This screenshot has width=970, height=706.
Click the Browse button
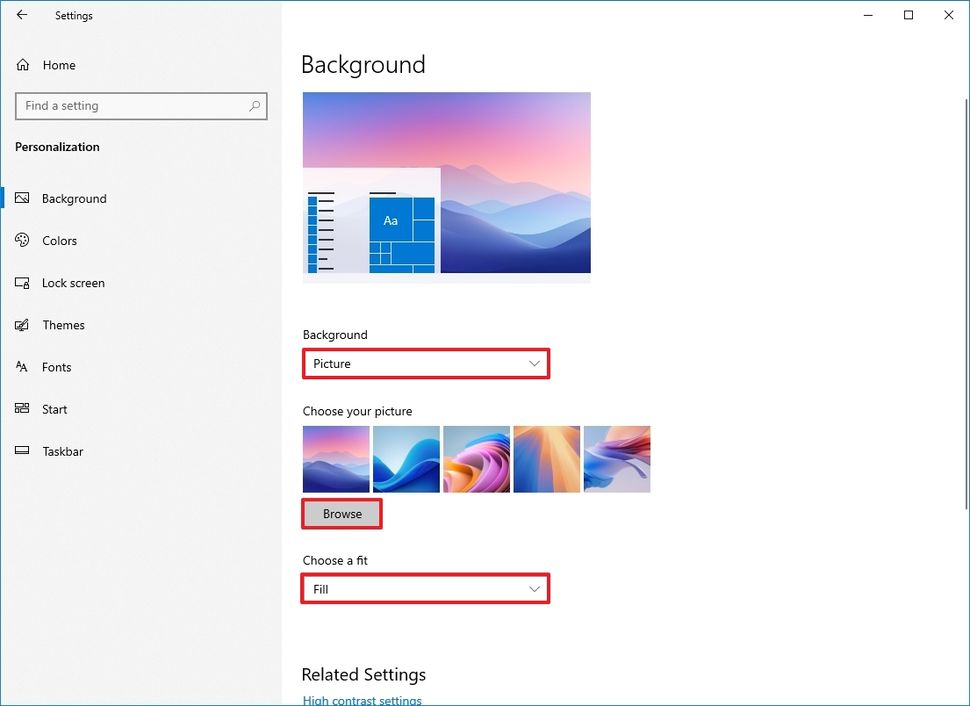point(341,513)
